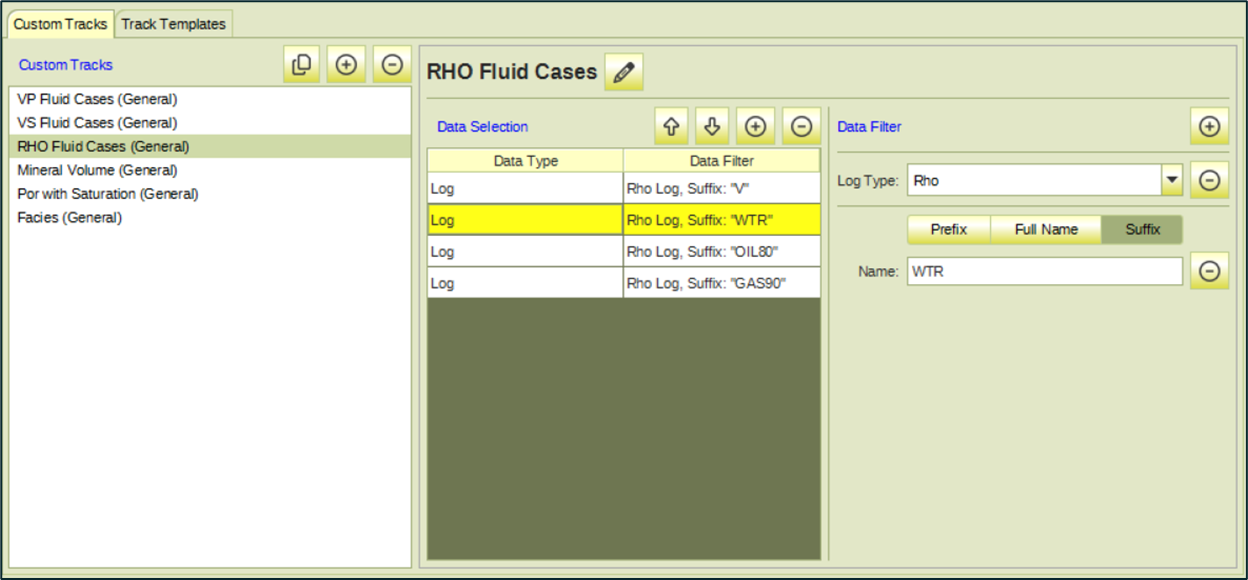Click the pencil icon to rename track
This screenshot has height=580, width=1248.
click(x=624, y=73)
